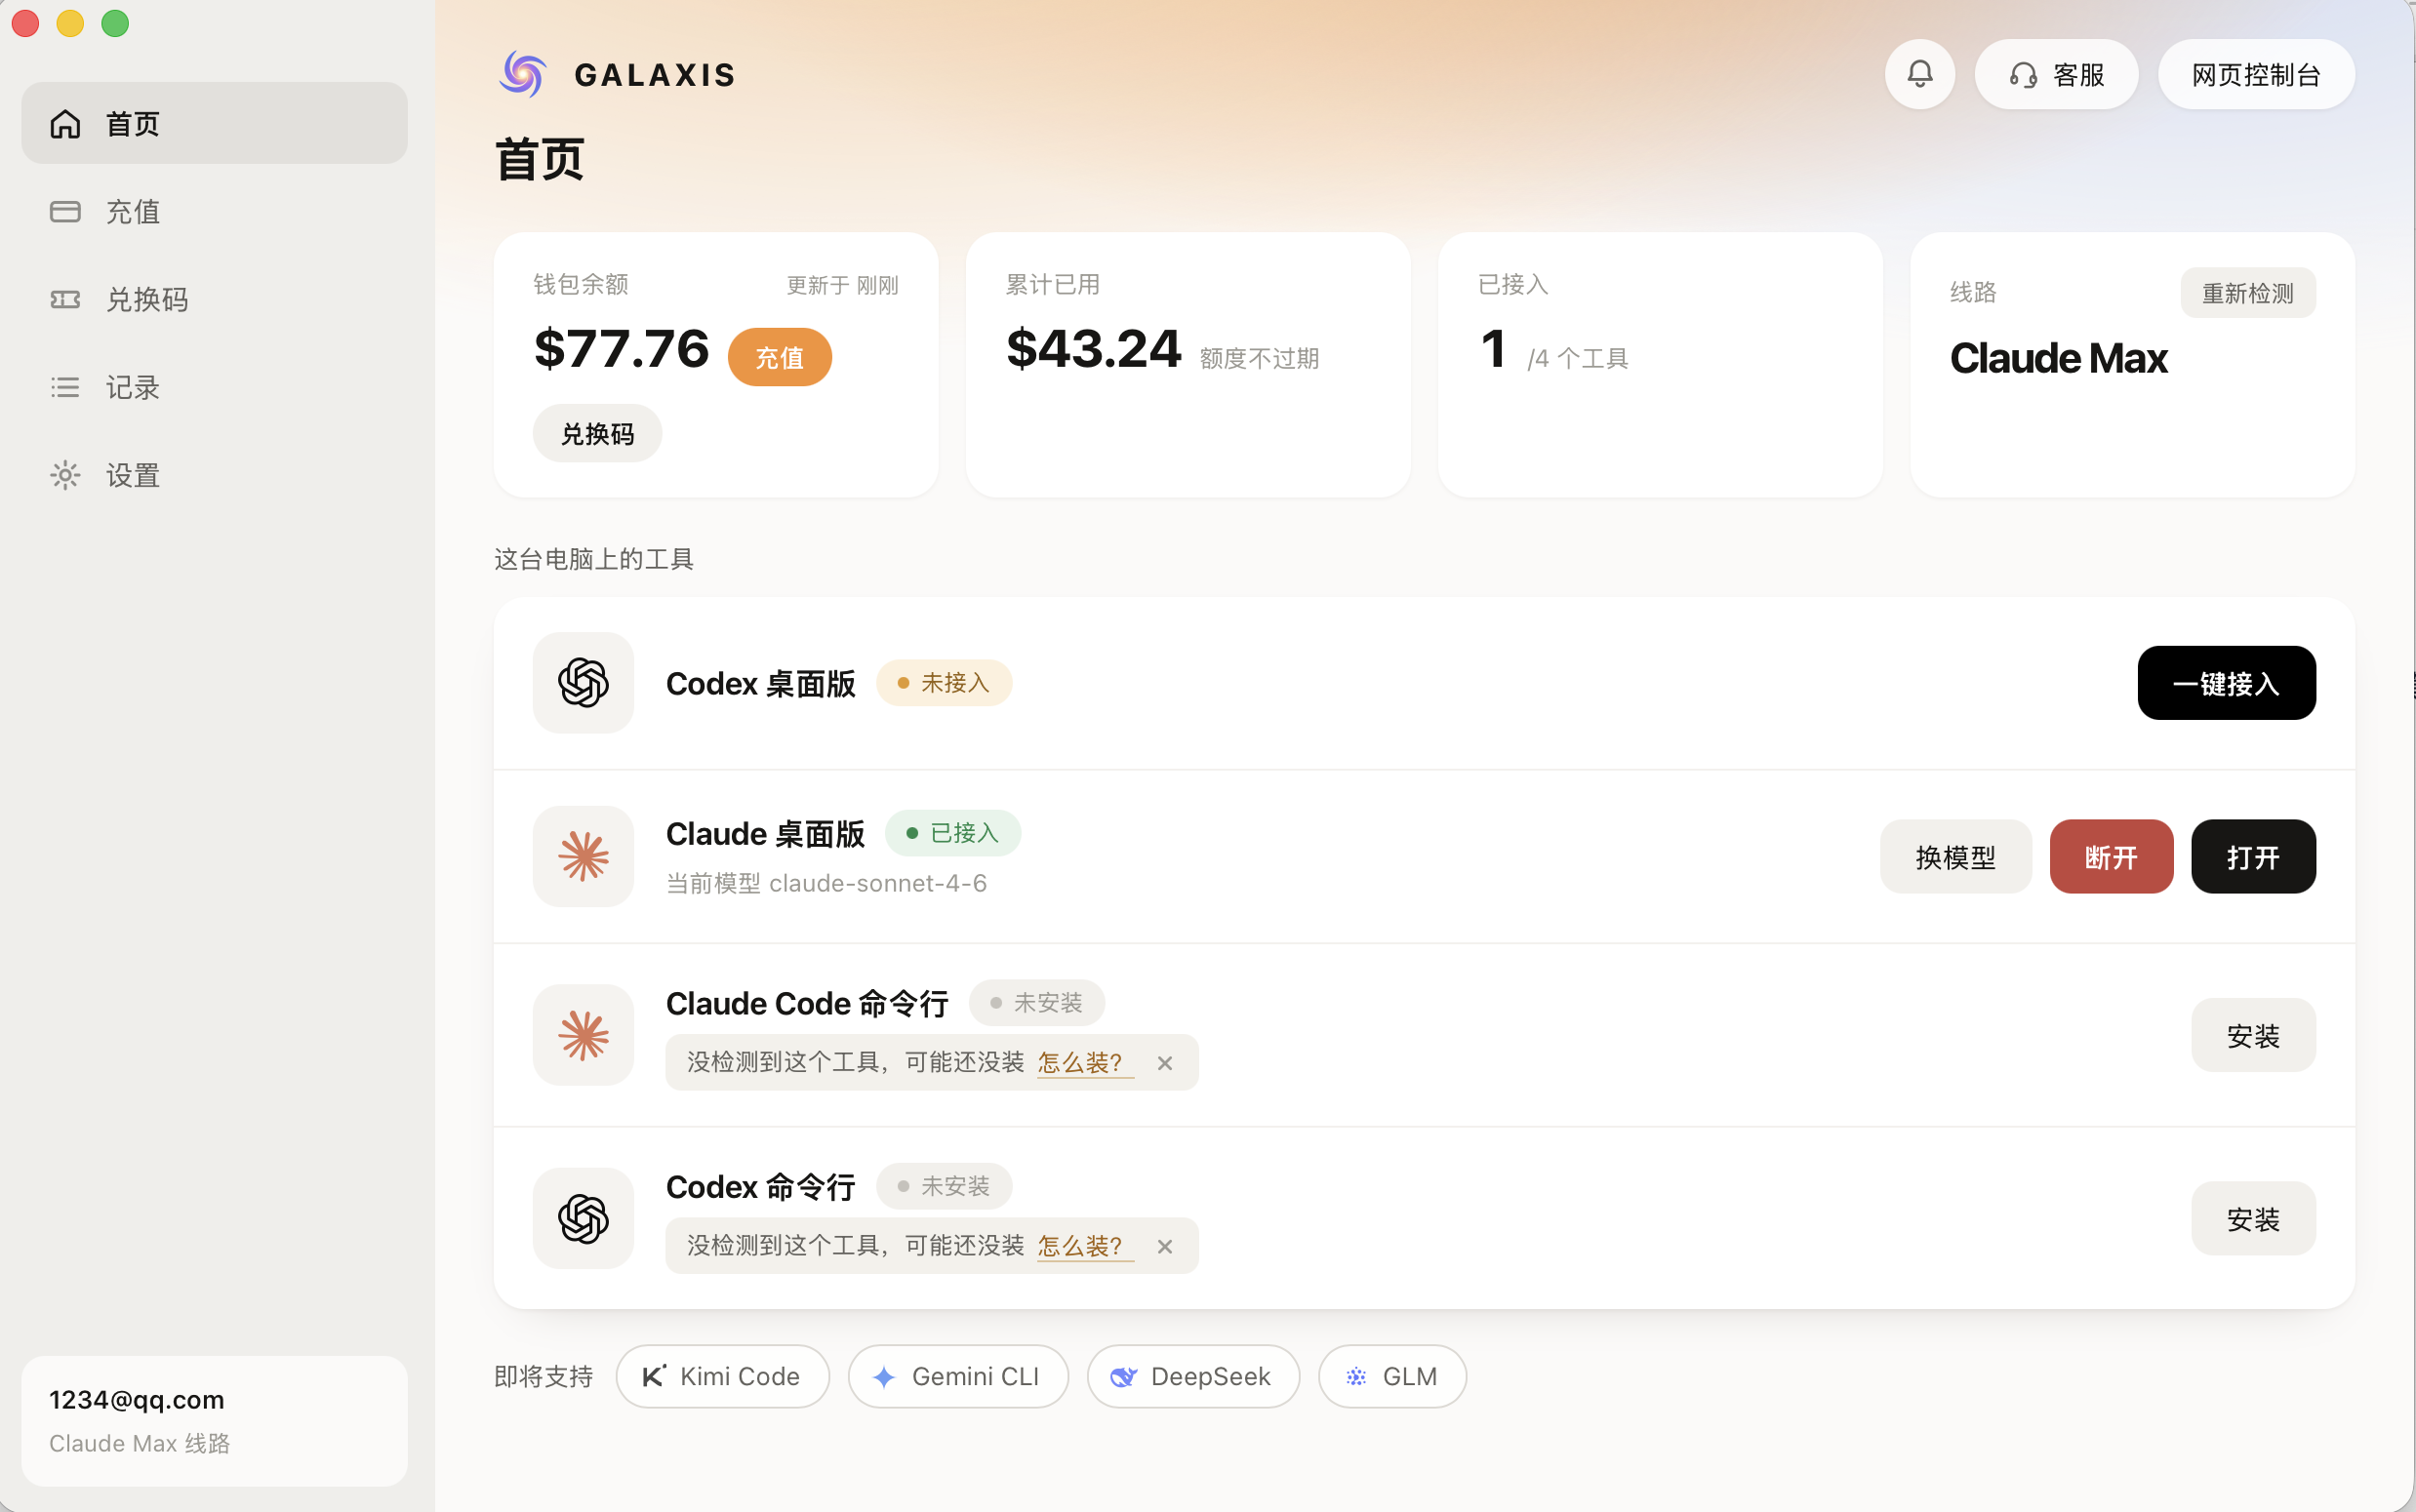
Task: Click the $43.24 cumulative usage amount
Action: click(1093, 349)
